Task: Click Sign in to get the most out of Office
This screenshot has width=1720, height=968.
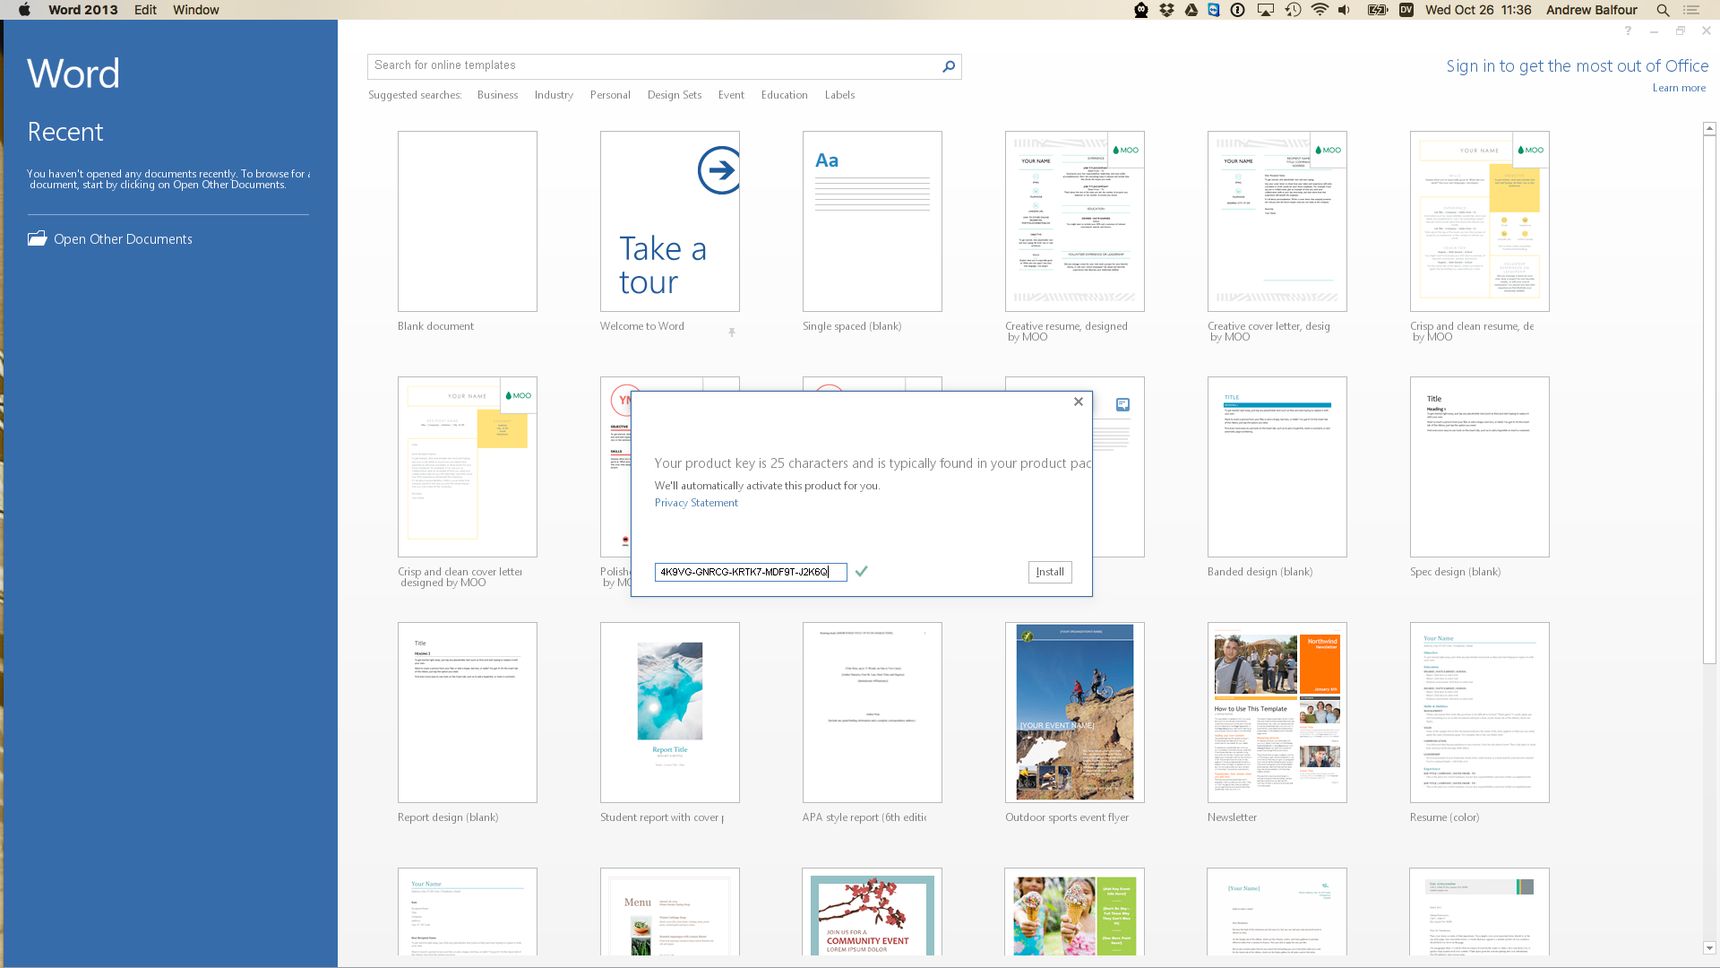Action: [1577, 66]
